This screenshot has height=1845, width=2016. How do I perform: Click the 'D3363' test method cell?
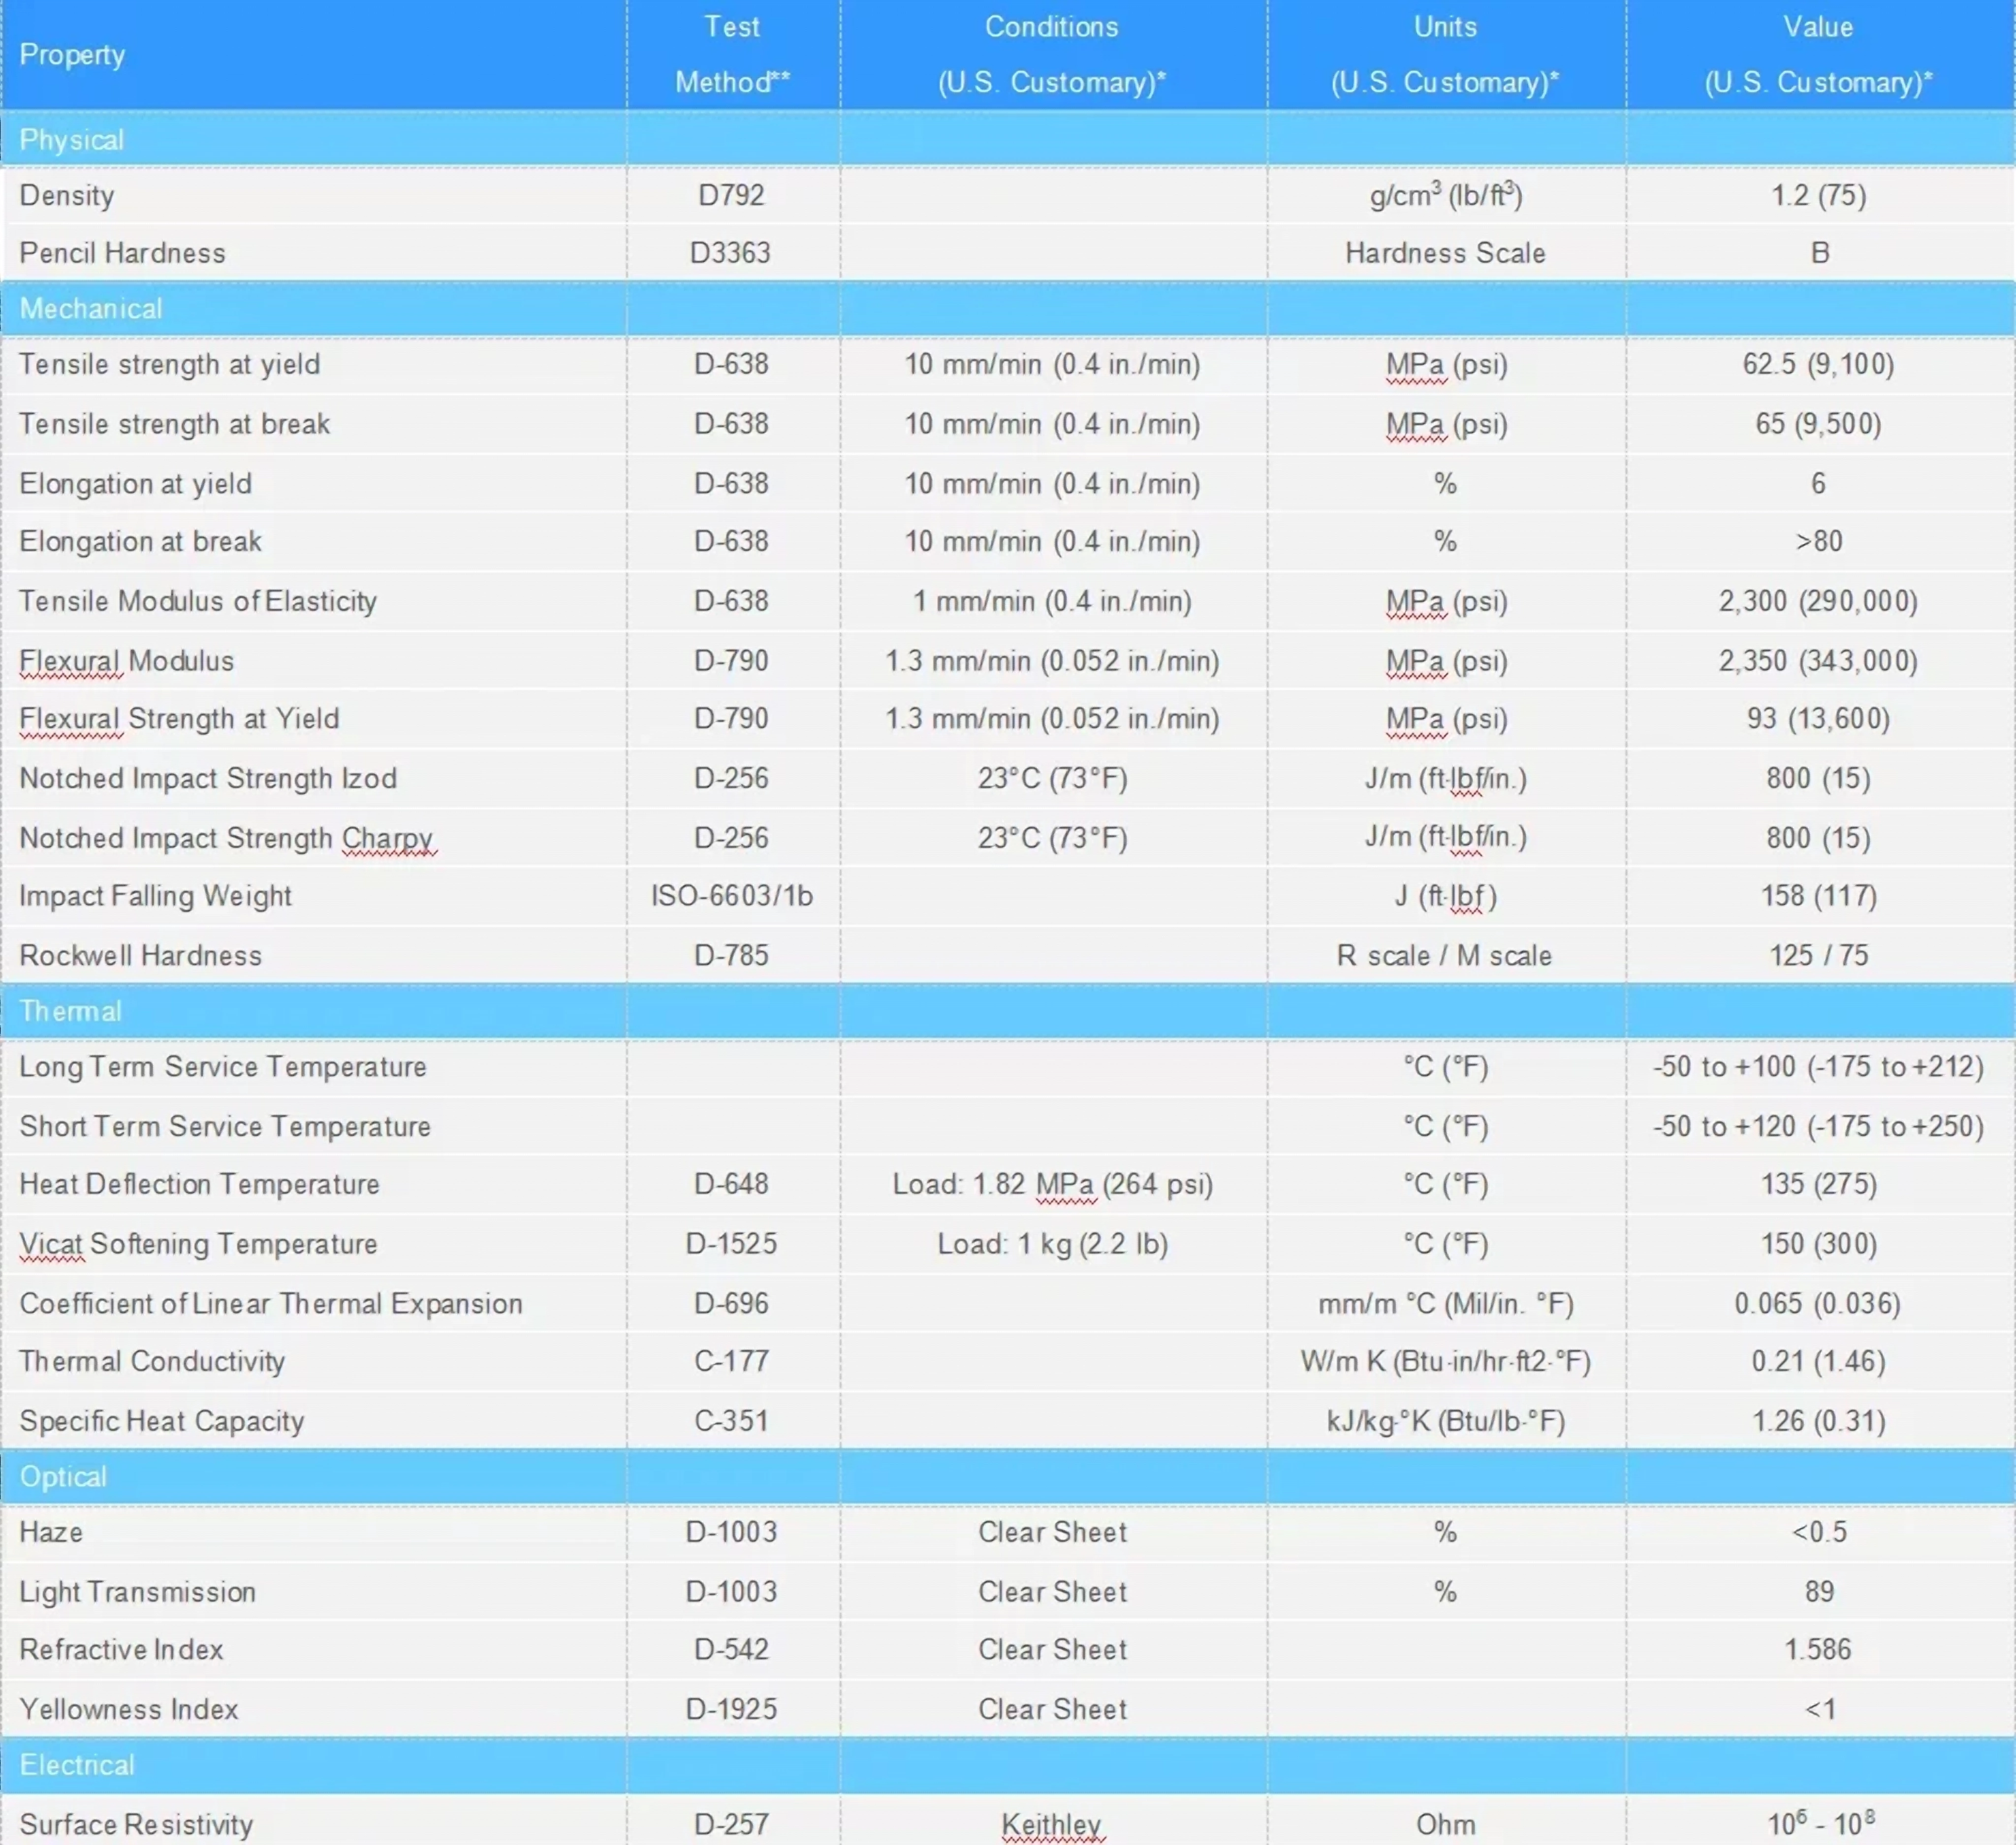pyautogui.click(x=730, y=253)
